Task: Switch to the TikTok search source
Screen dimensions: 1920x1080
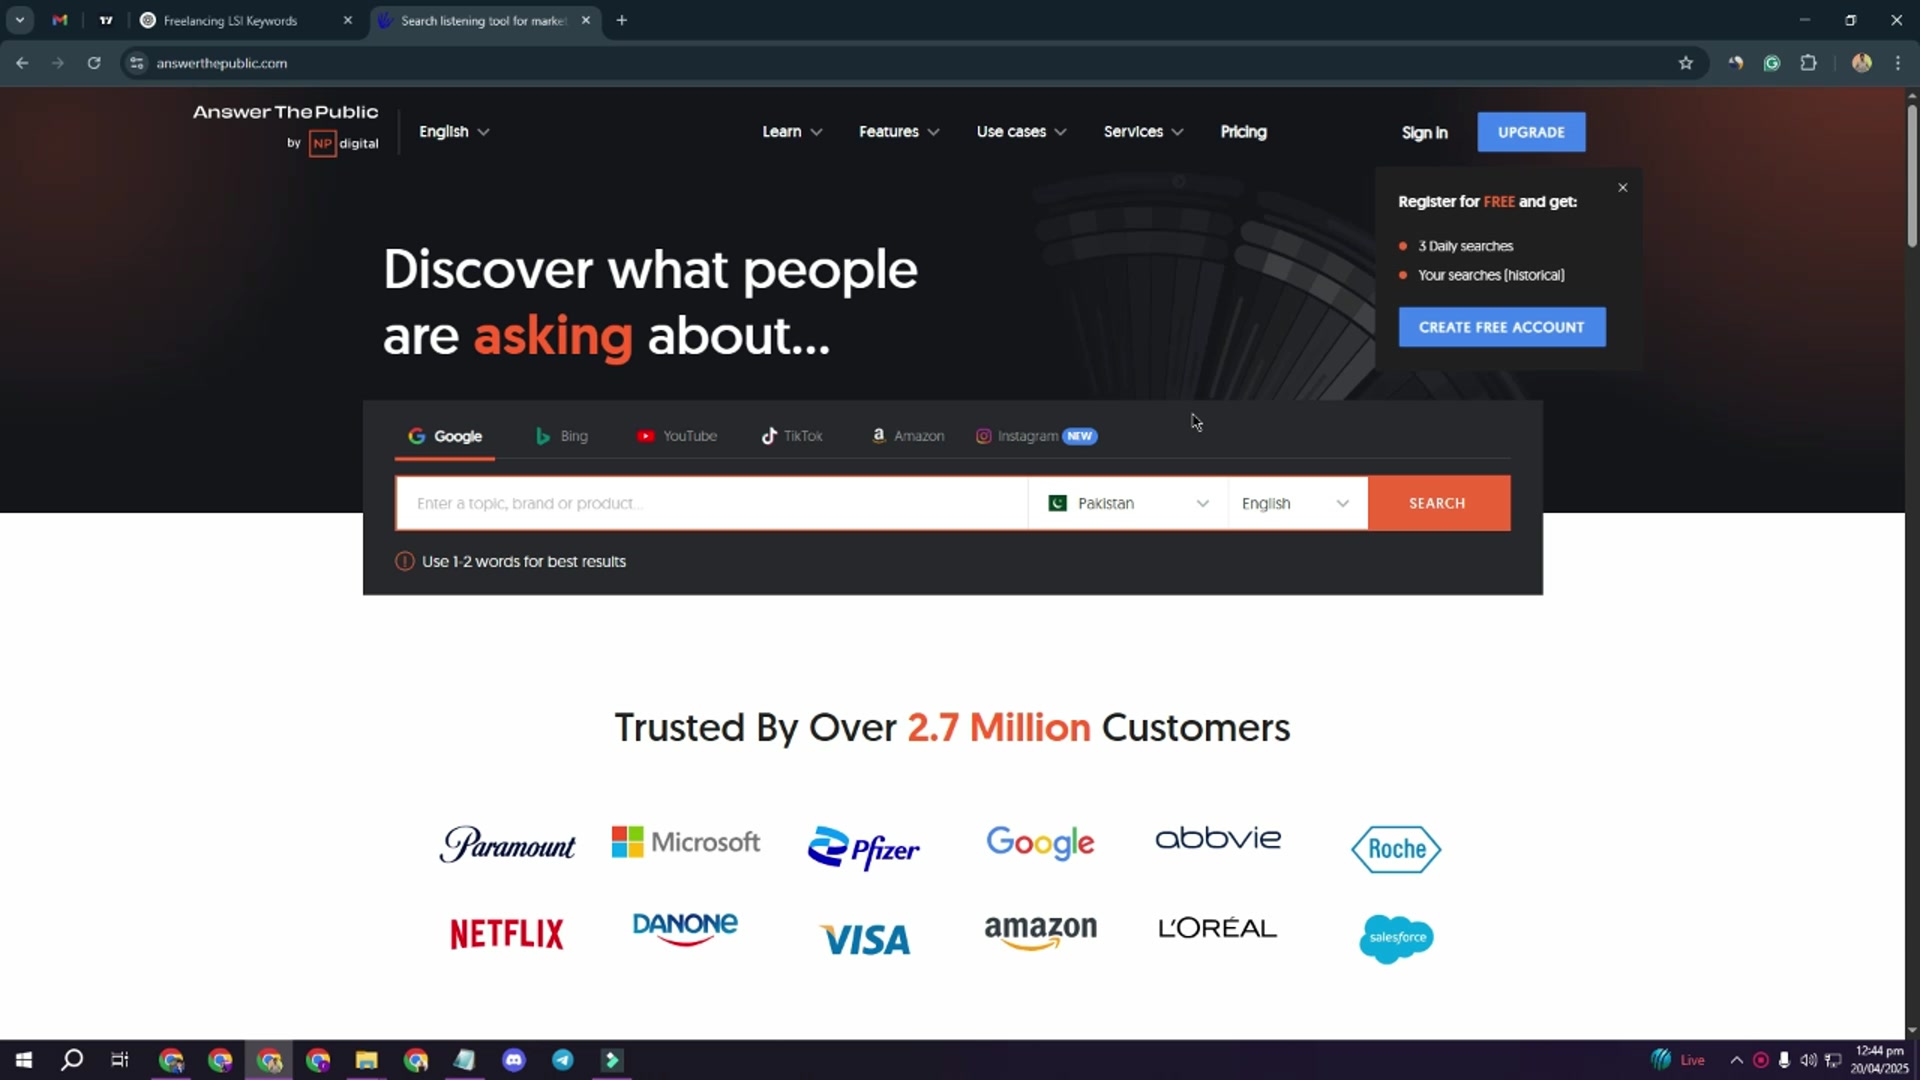Action: [x=792, y=436]
